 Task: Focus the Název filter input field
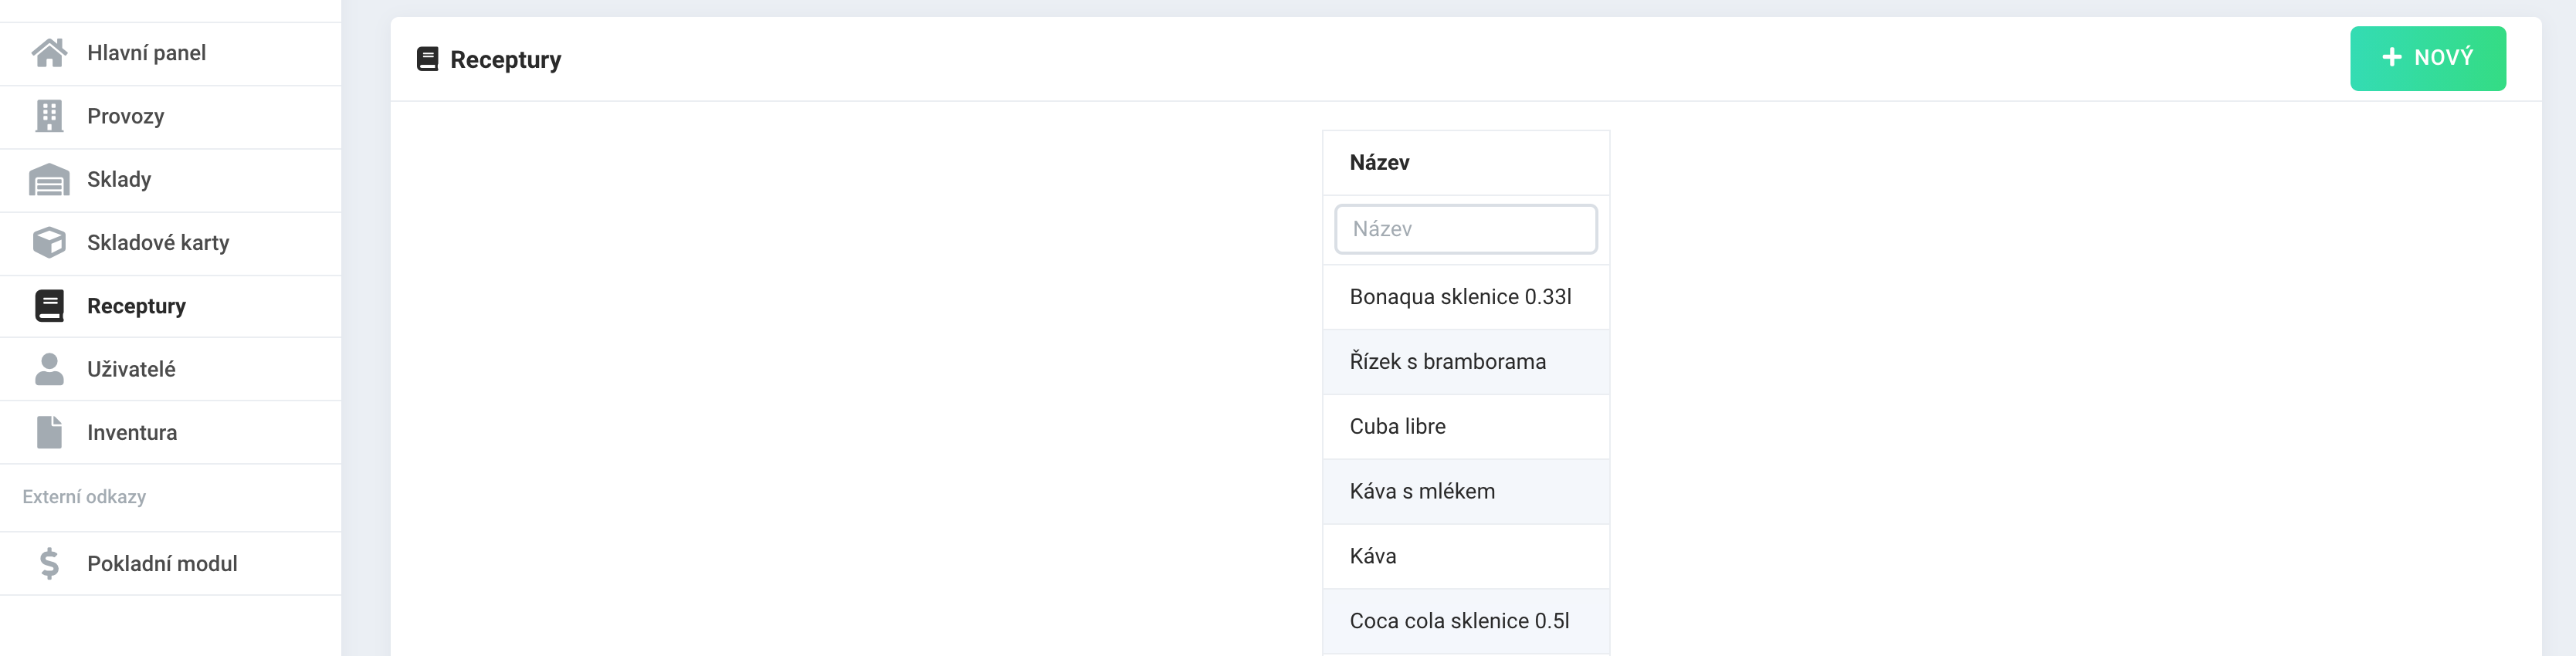point(1465,229)
